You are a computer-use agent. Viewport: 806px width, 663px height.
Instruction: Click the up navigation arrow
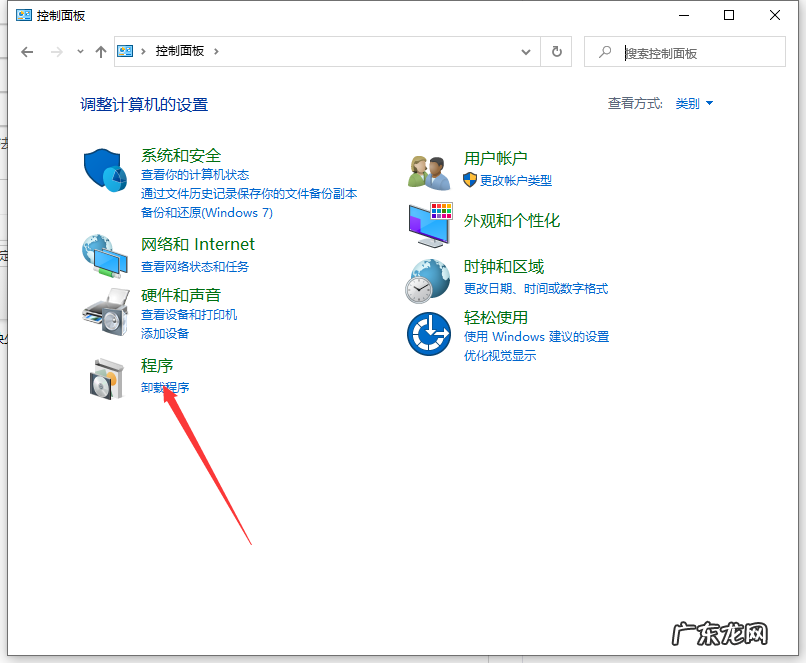[102, 51]
